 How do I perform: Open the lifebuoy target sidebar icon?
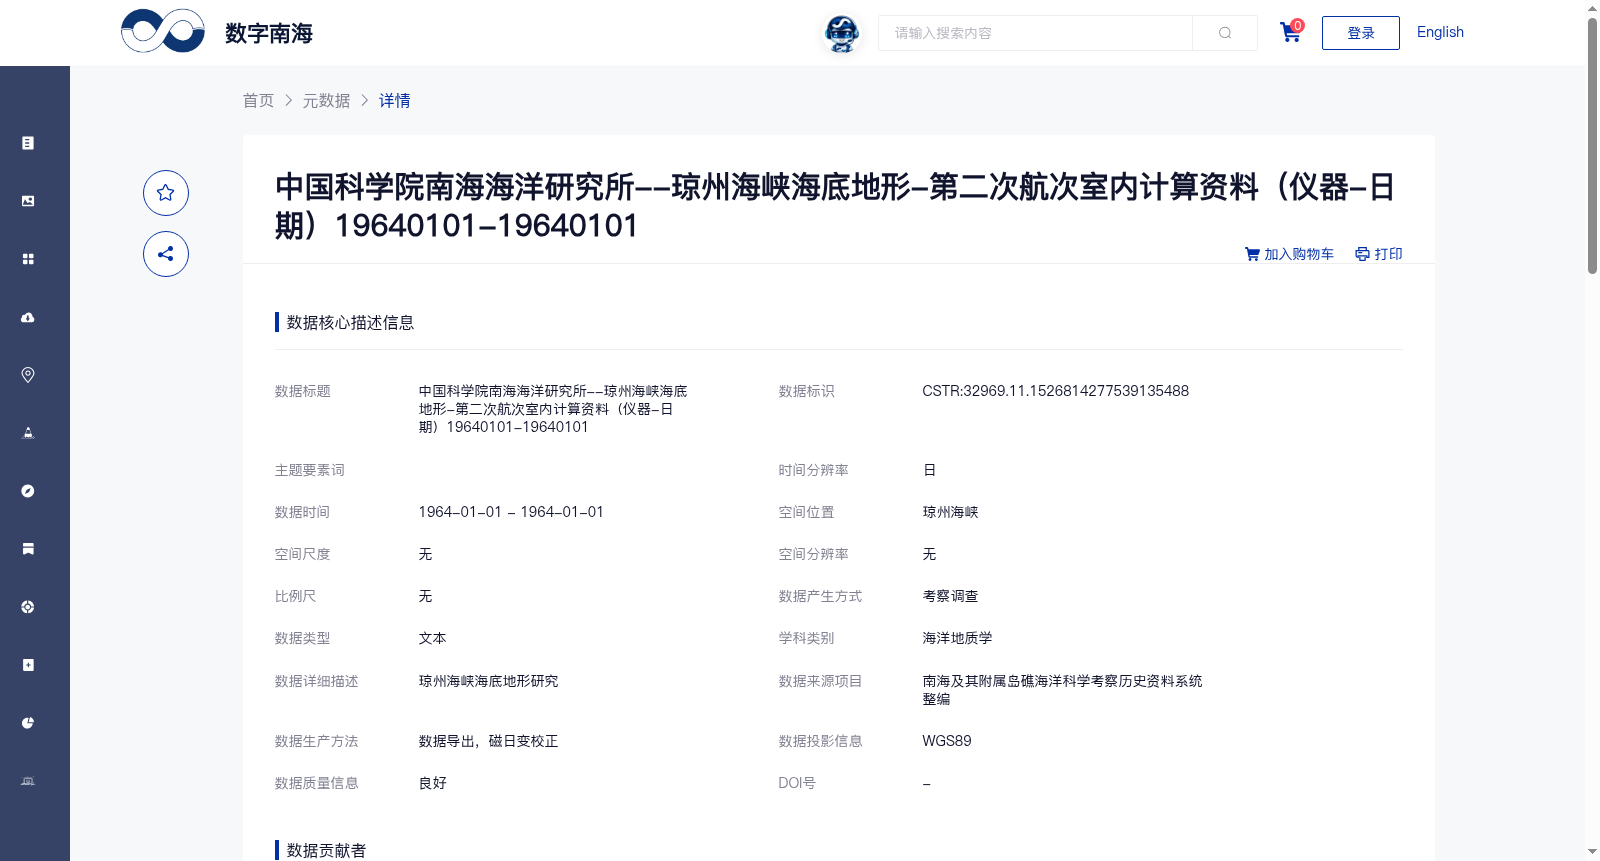pos(28,607)
